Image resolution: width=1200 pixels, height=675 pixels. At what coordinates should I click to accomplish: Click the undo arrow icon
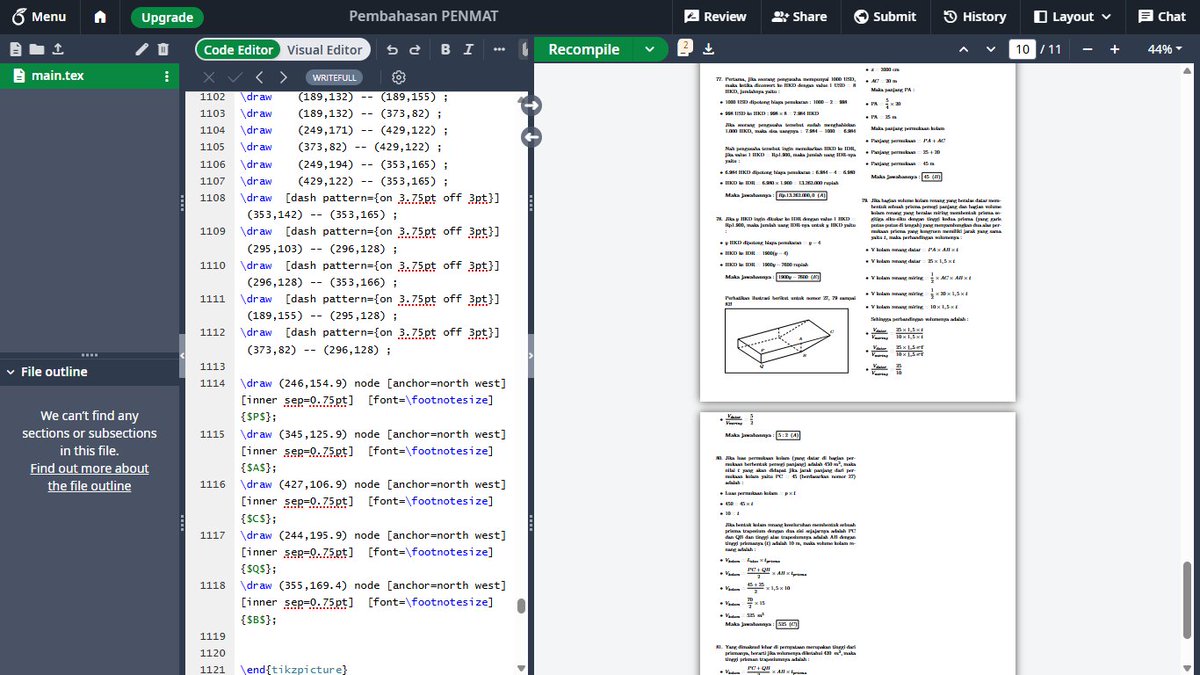click(392, 49)
